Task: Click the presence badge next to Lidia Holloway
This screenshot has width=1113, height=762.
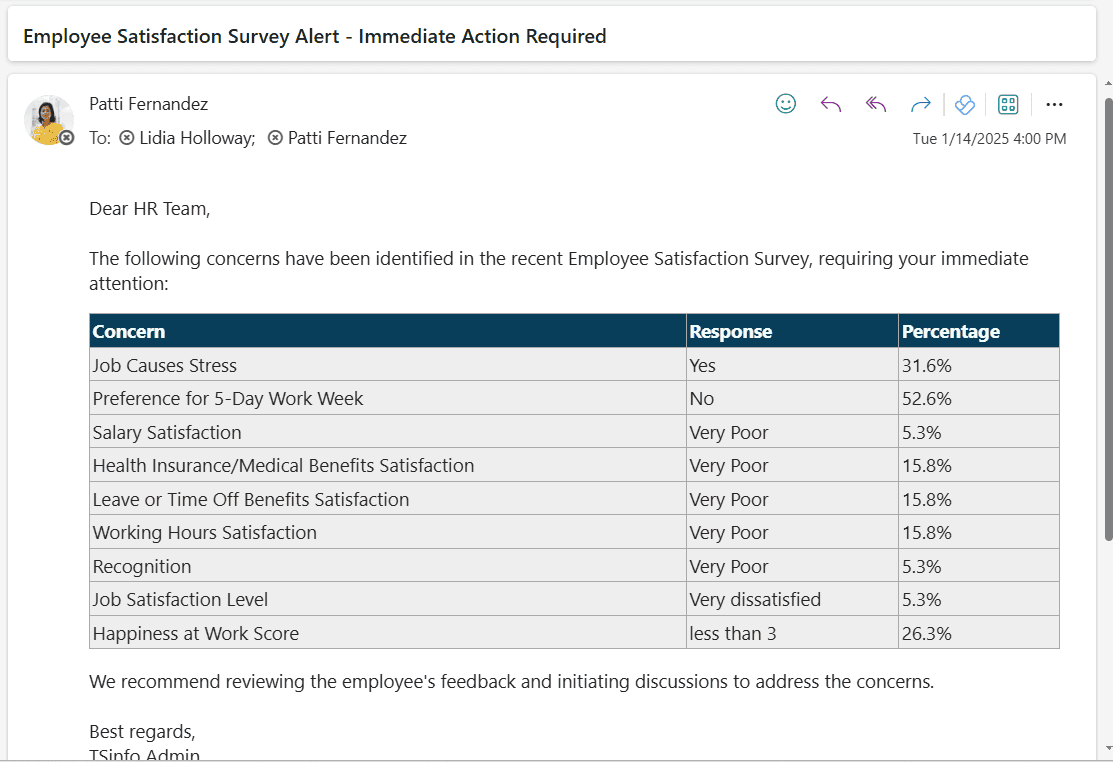Action: click(x=127, y=138)
